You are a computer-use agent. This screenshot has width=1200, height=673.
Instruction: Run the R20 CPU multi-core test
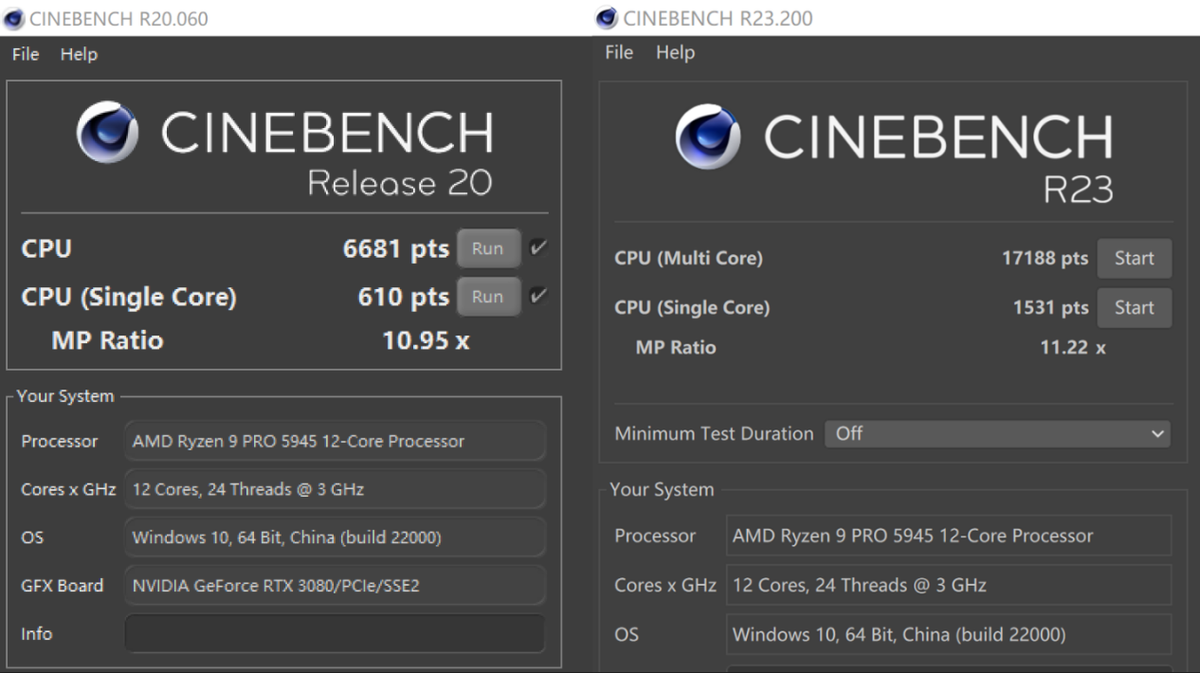pyautogui.click(x=488, y=249)
